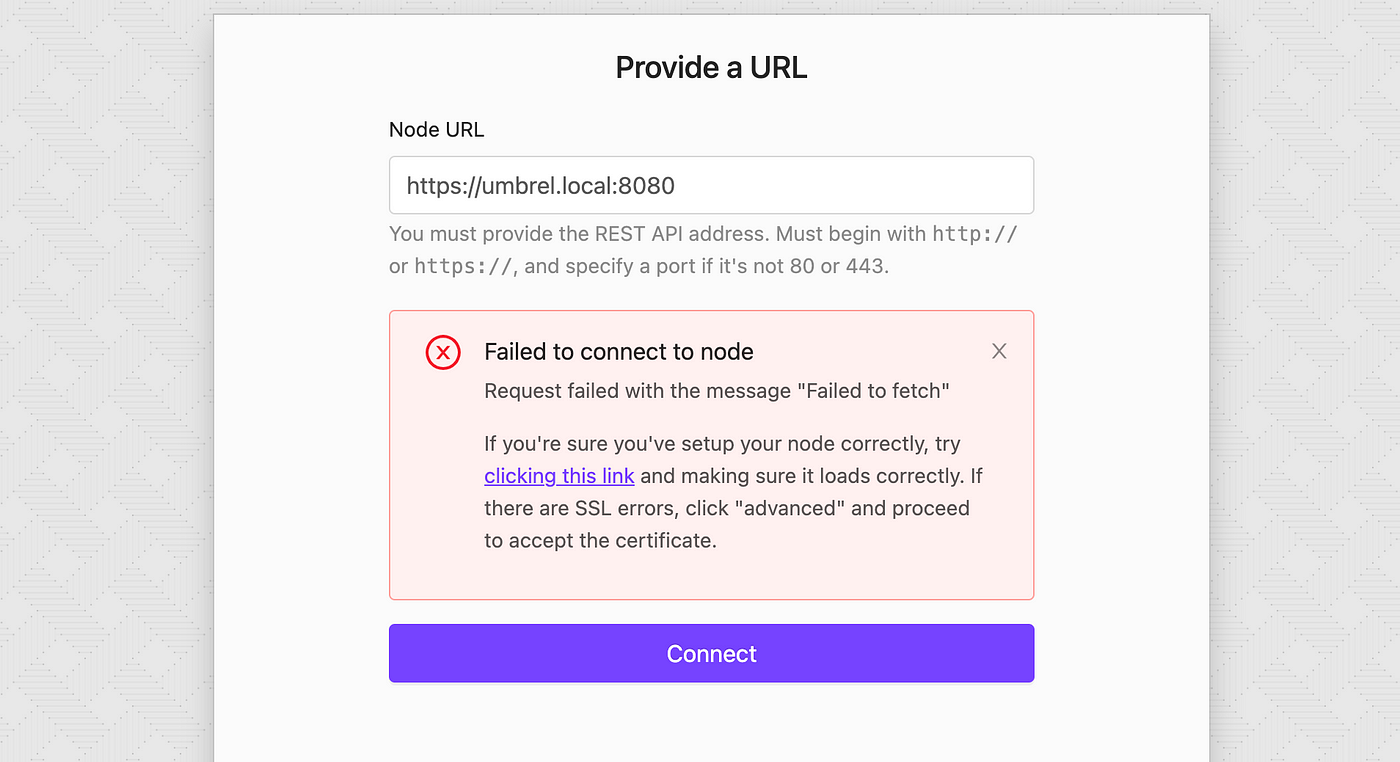Click the red error circle icon
Screen dimensions: 1400x762
click(443, 352)
